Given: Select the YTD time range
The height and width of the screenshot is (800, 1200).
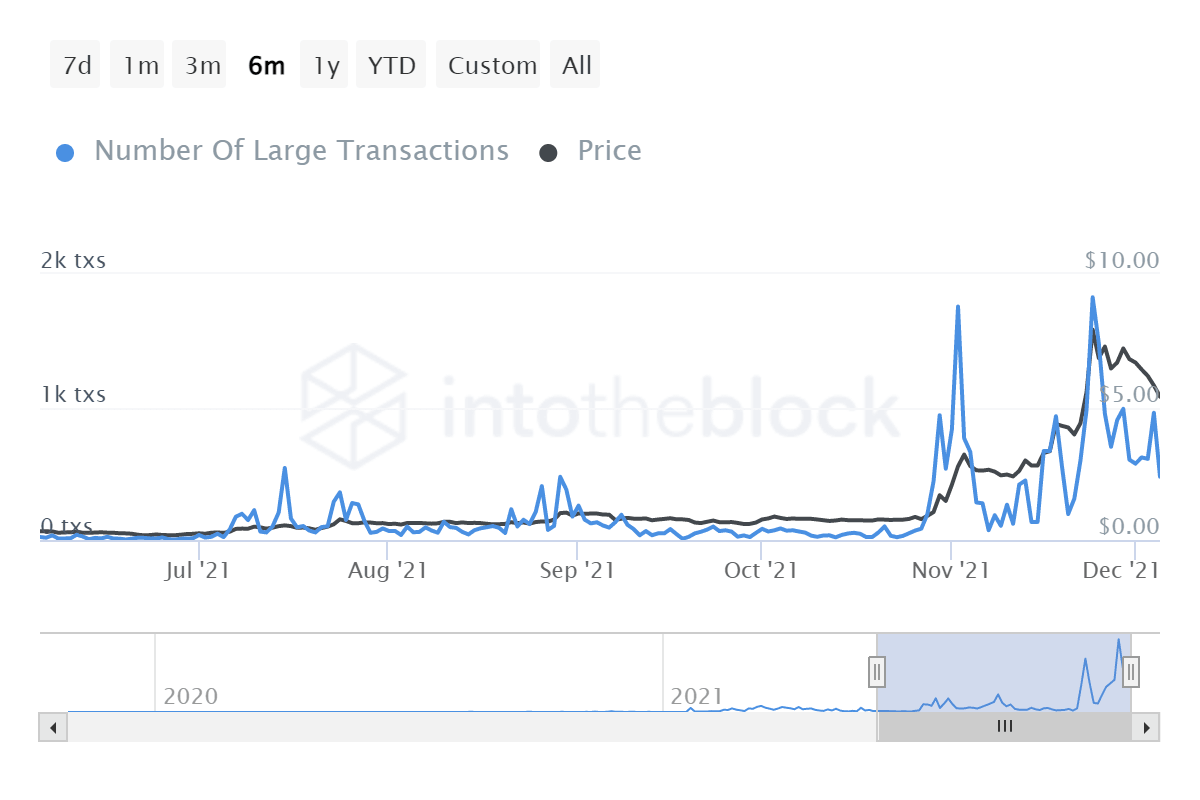Looking at the screenshot, I should point(390,64).
